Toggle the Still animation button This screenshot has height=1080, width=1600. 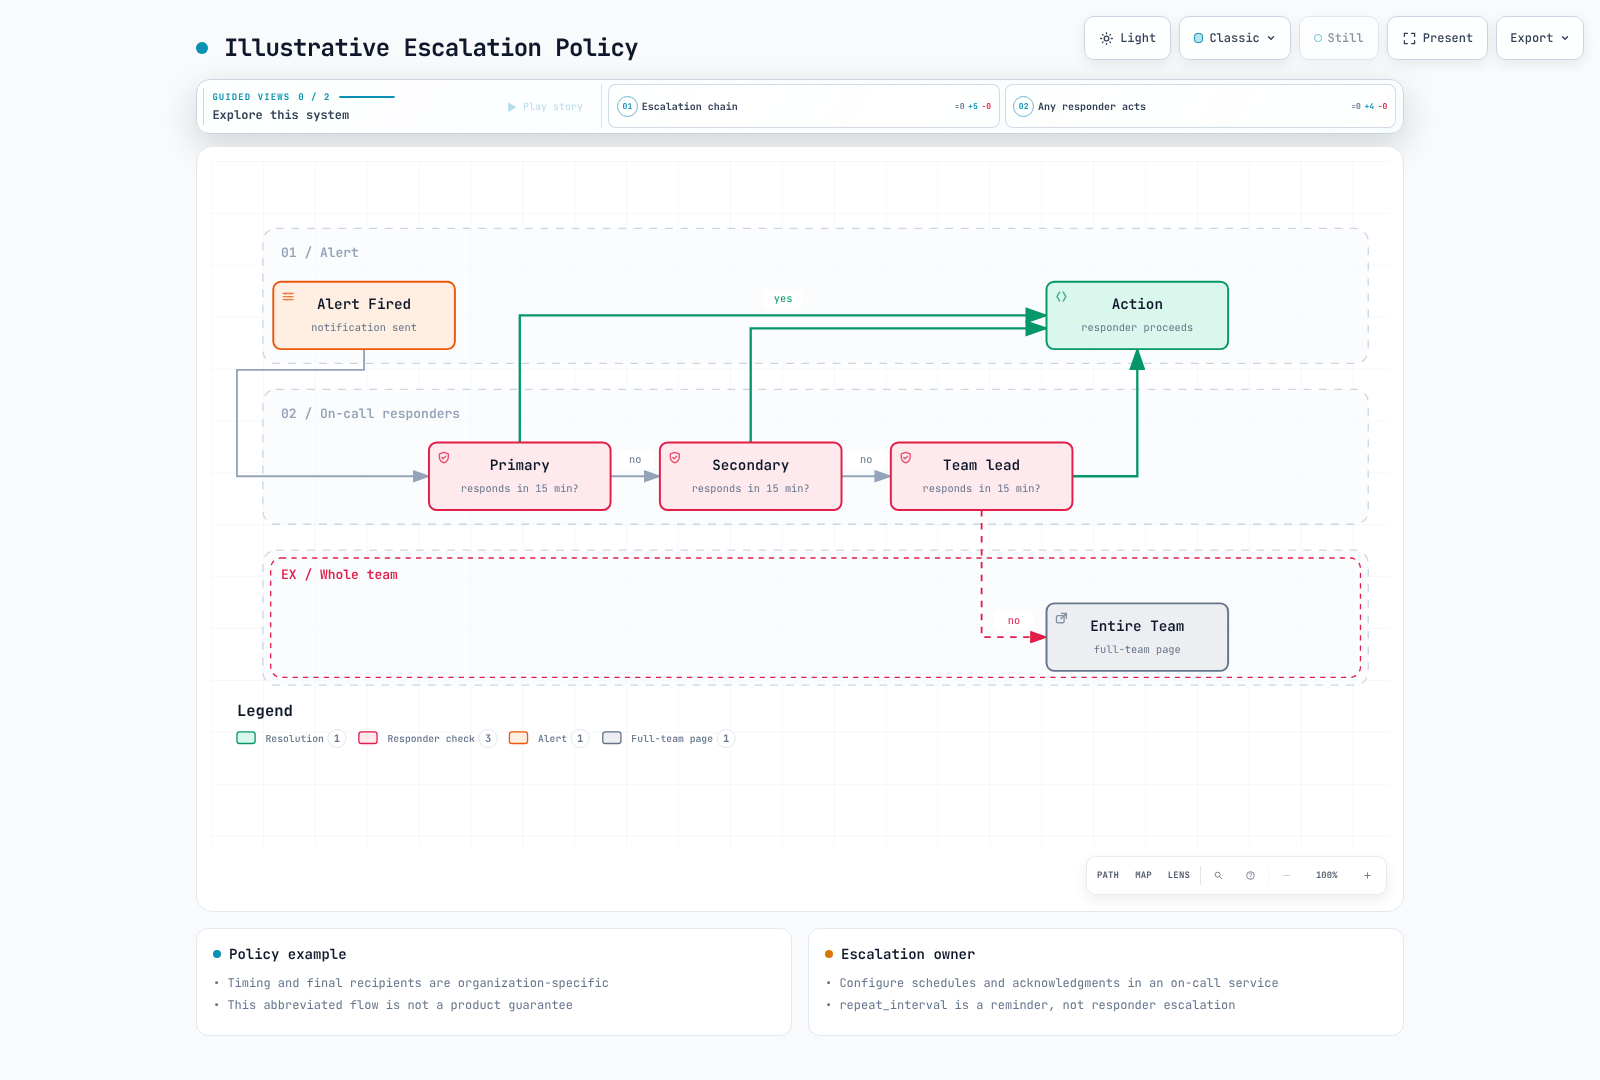pyautogui.click(x=1338, y=38)
